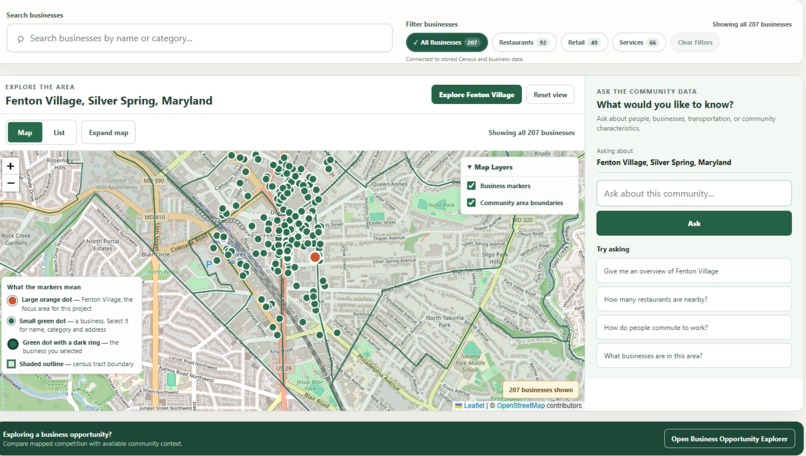The image size is (806, 456).
Task: Click '207 businesses shown' badge on map
Action: 541,390
